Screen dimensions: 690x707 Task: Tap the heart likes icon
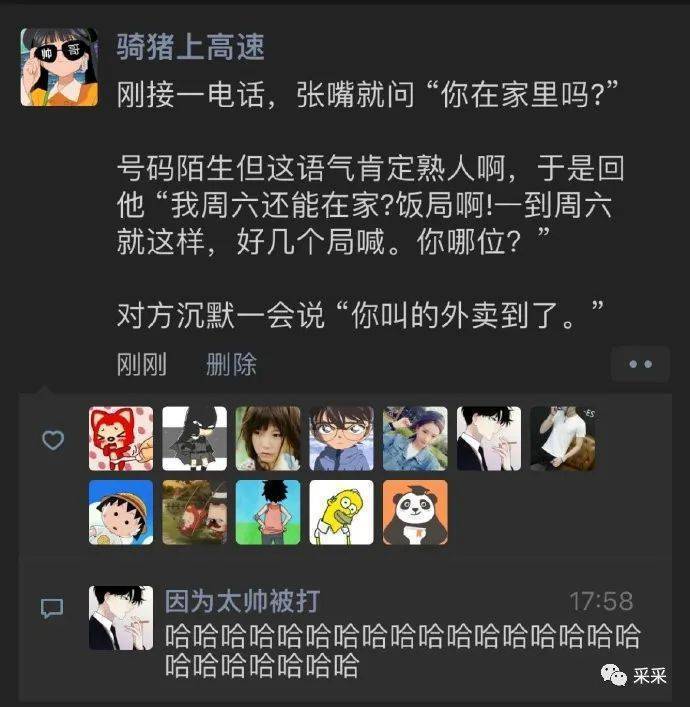coord(53,440)
